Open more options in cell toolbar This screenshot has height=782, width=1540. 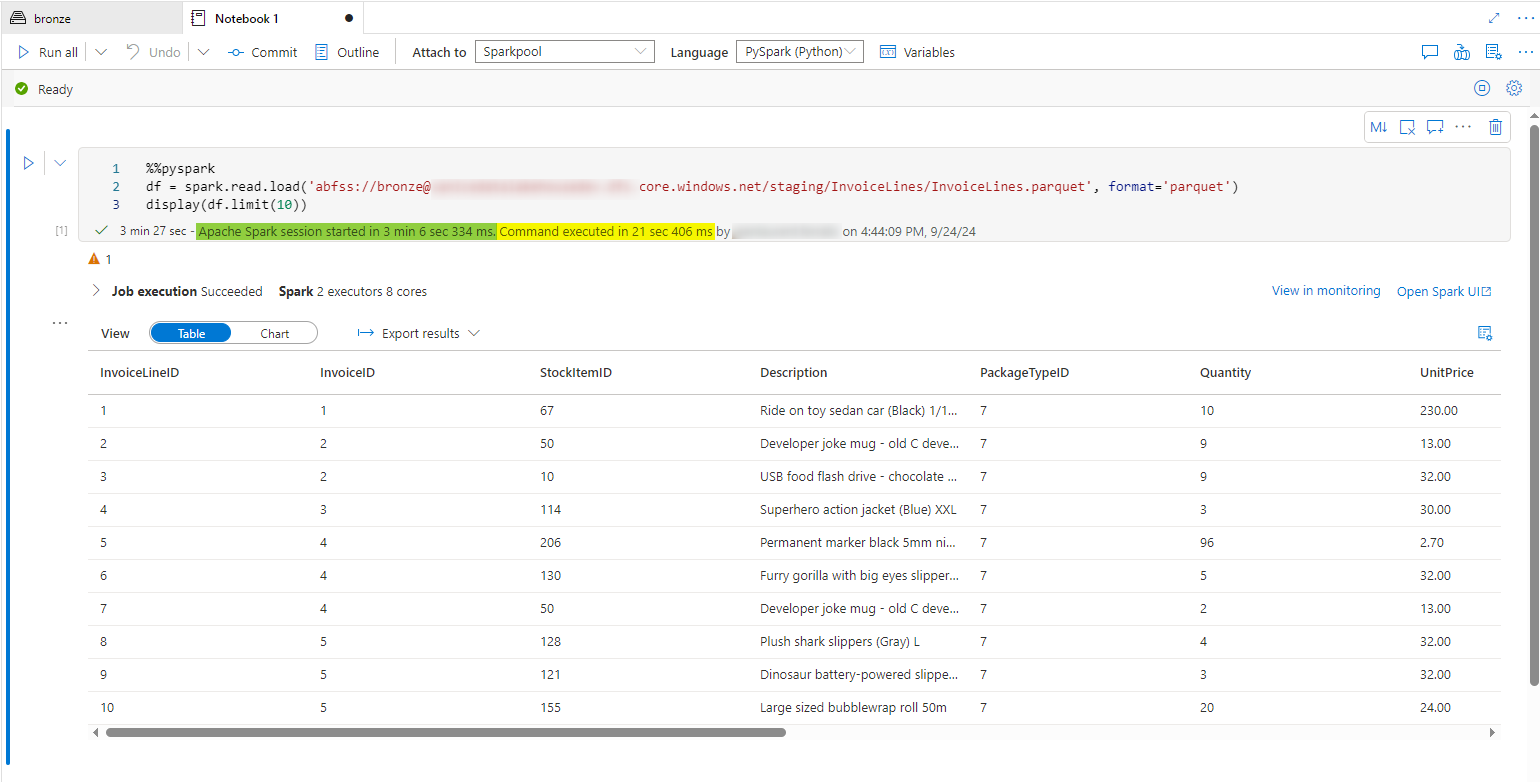(x=1464, y=127)
